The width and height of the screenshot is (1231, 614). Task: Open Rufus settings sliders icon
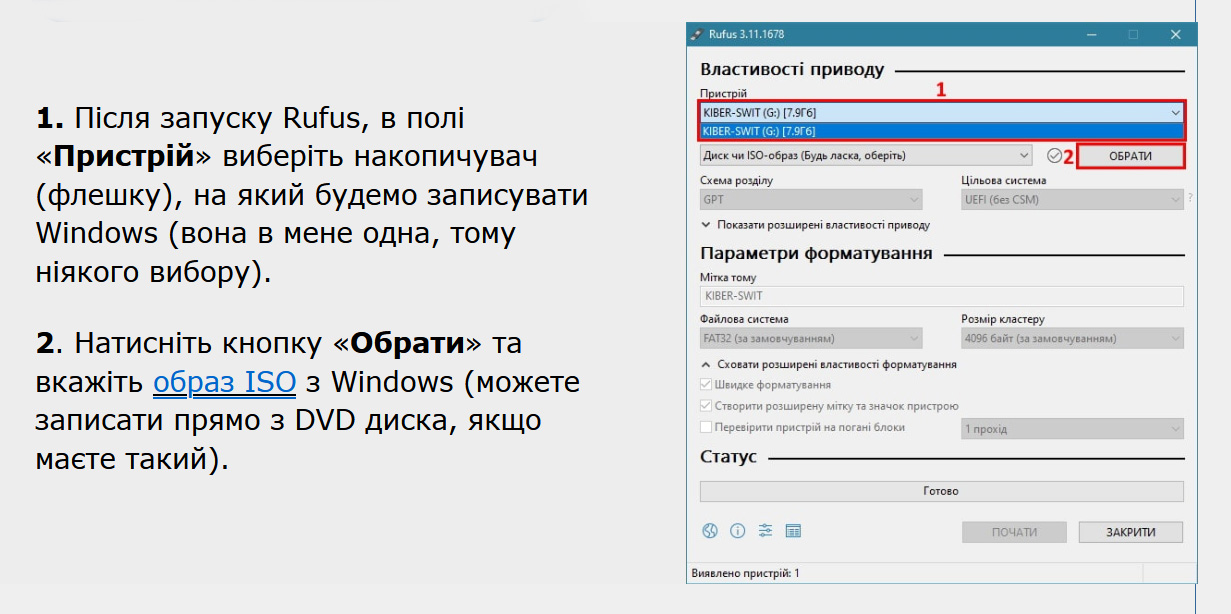point(766,531)
